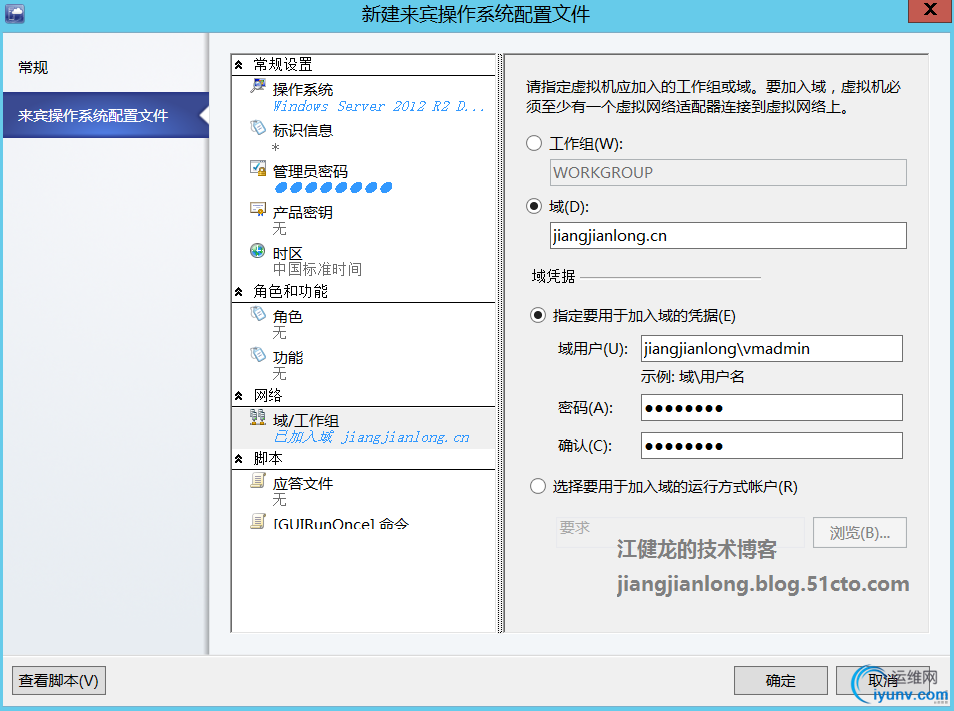Collapse the Scripts (脚本) section

pyautogui.click(x=239, y=459)
